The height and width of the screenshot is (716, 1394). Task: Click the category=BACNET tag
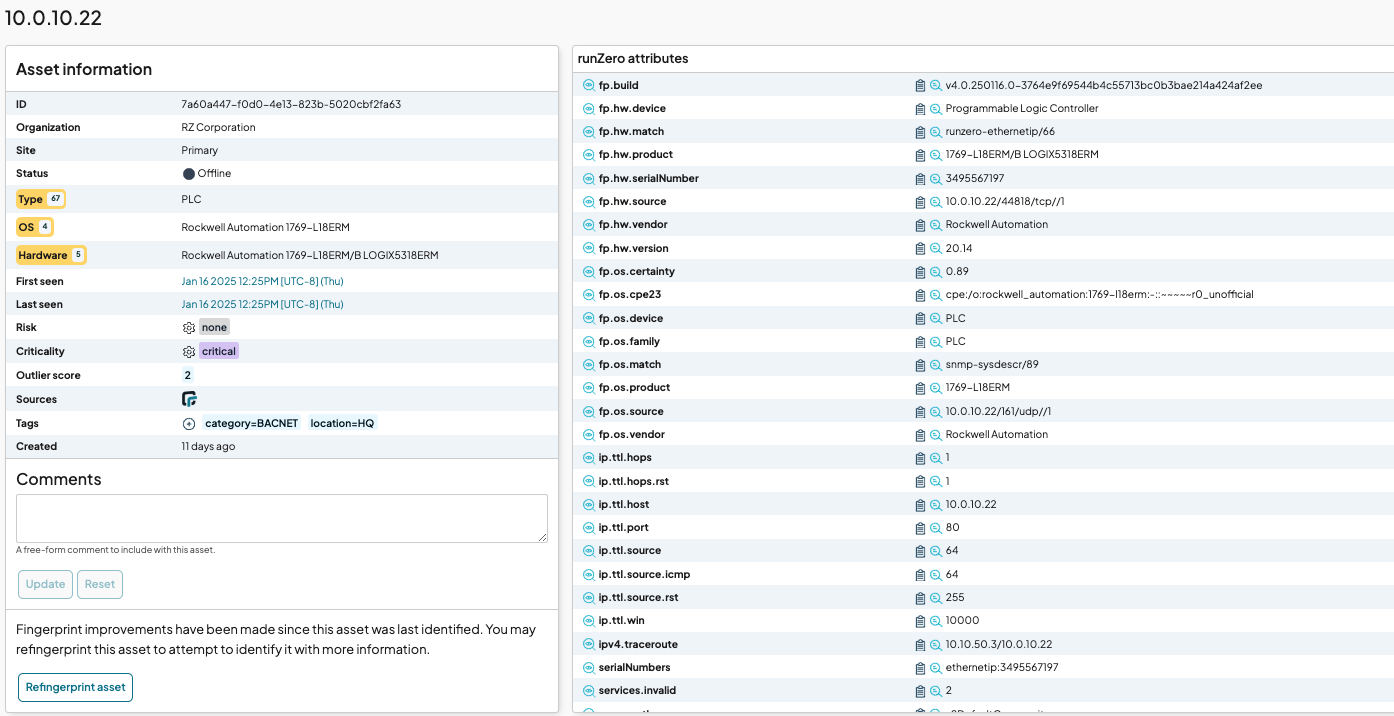(252, 424)
